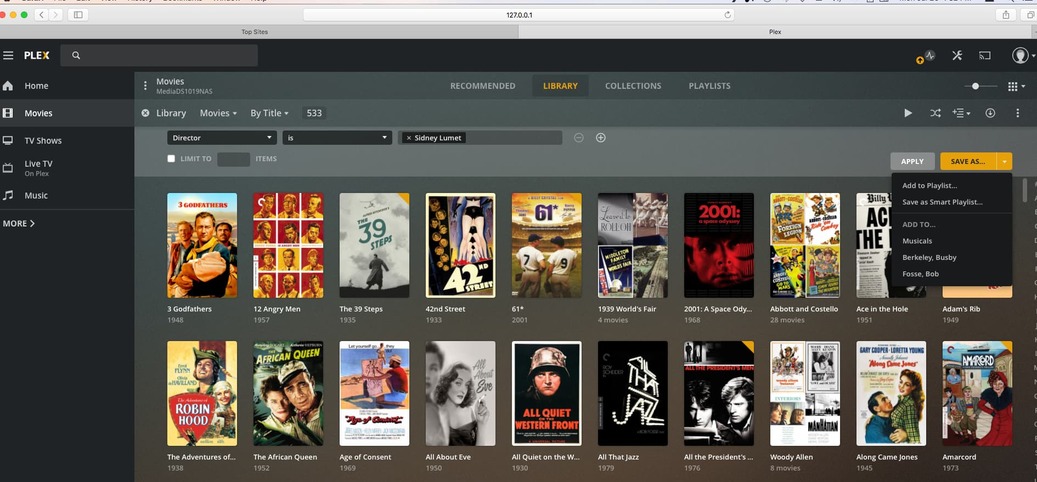Click the download sync icon
The height and width of the screenshot is (482, 1037).
click(x=990, y=113)
